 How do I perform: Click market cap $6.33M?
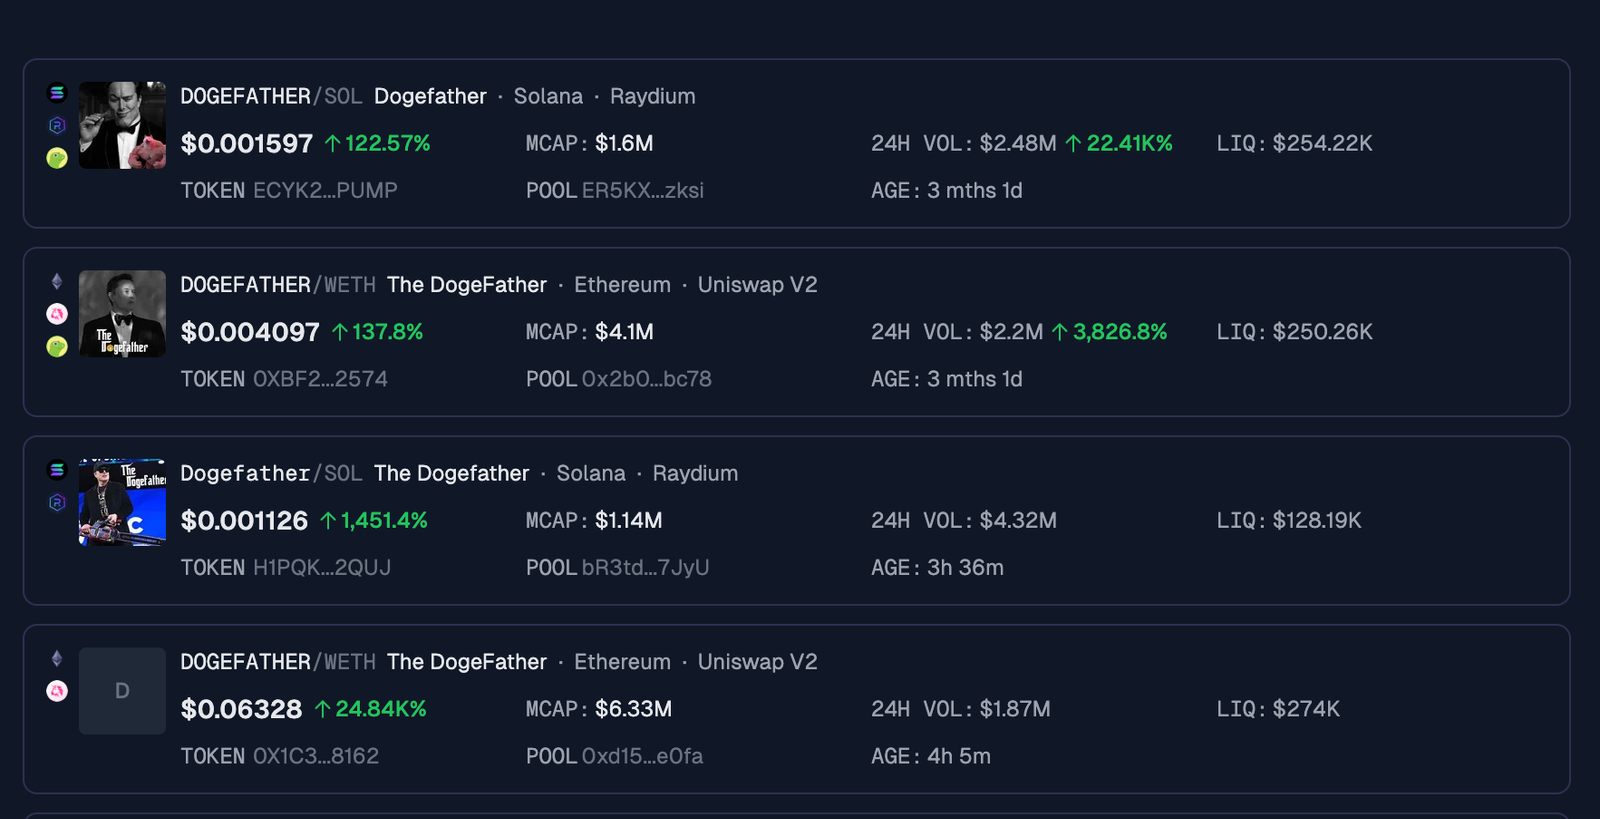coord(633,709)
